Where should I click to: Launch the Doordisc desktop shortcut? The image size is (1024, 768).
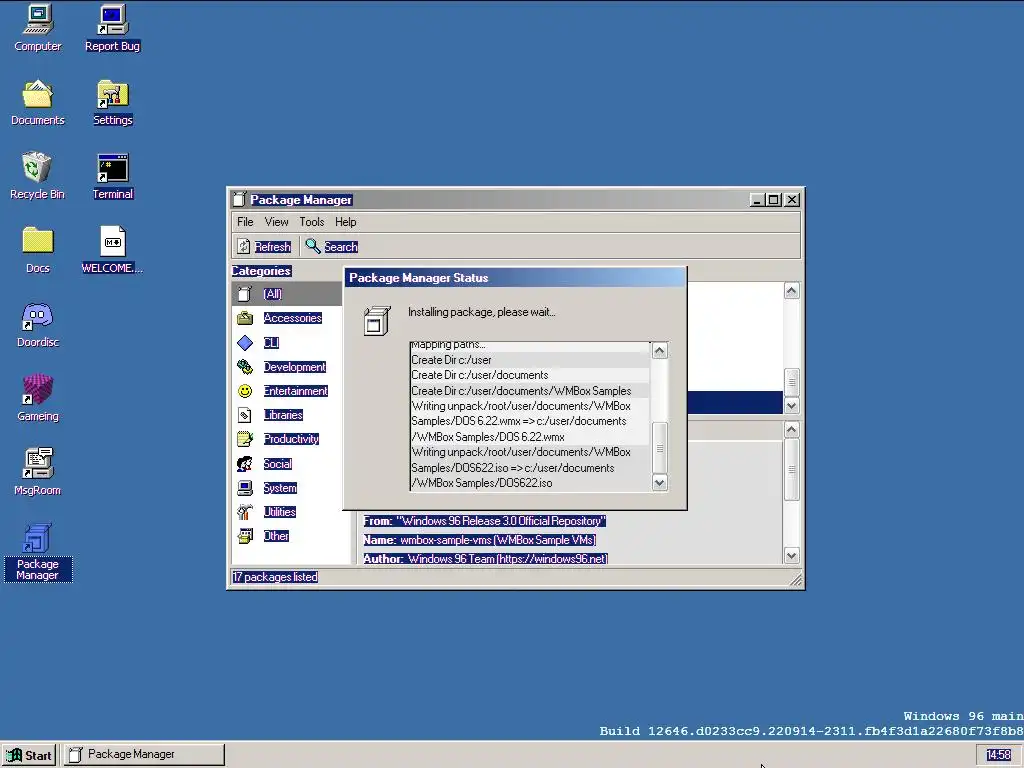(38, 325)
